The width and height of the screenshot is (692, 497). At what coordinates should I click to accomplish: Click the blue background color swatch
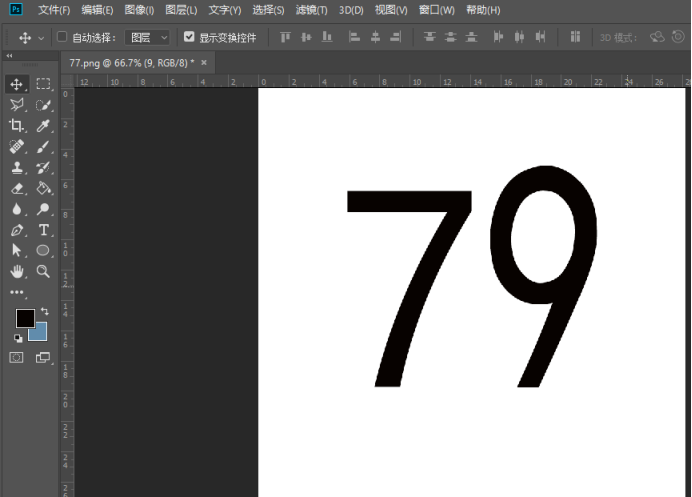click(40, 334)
